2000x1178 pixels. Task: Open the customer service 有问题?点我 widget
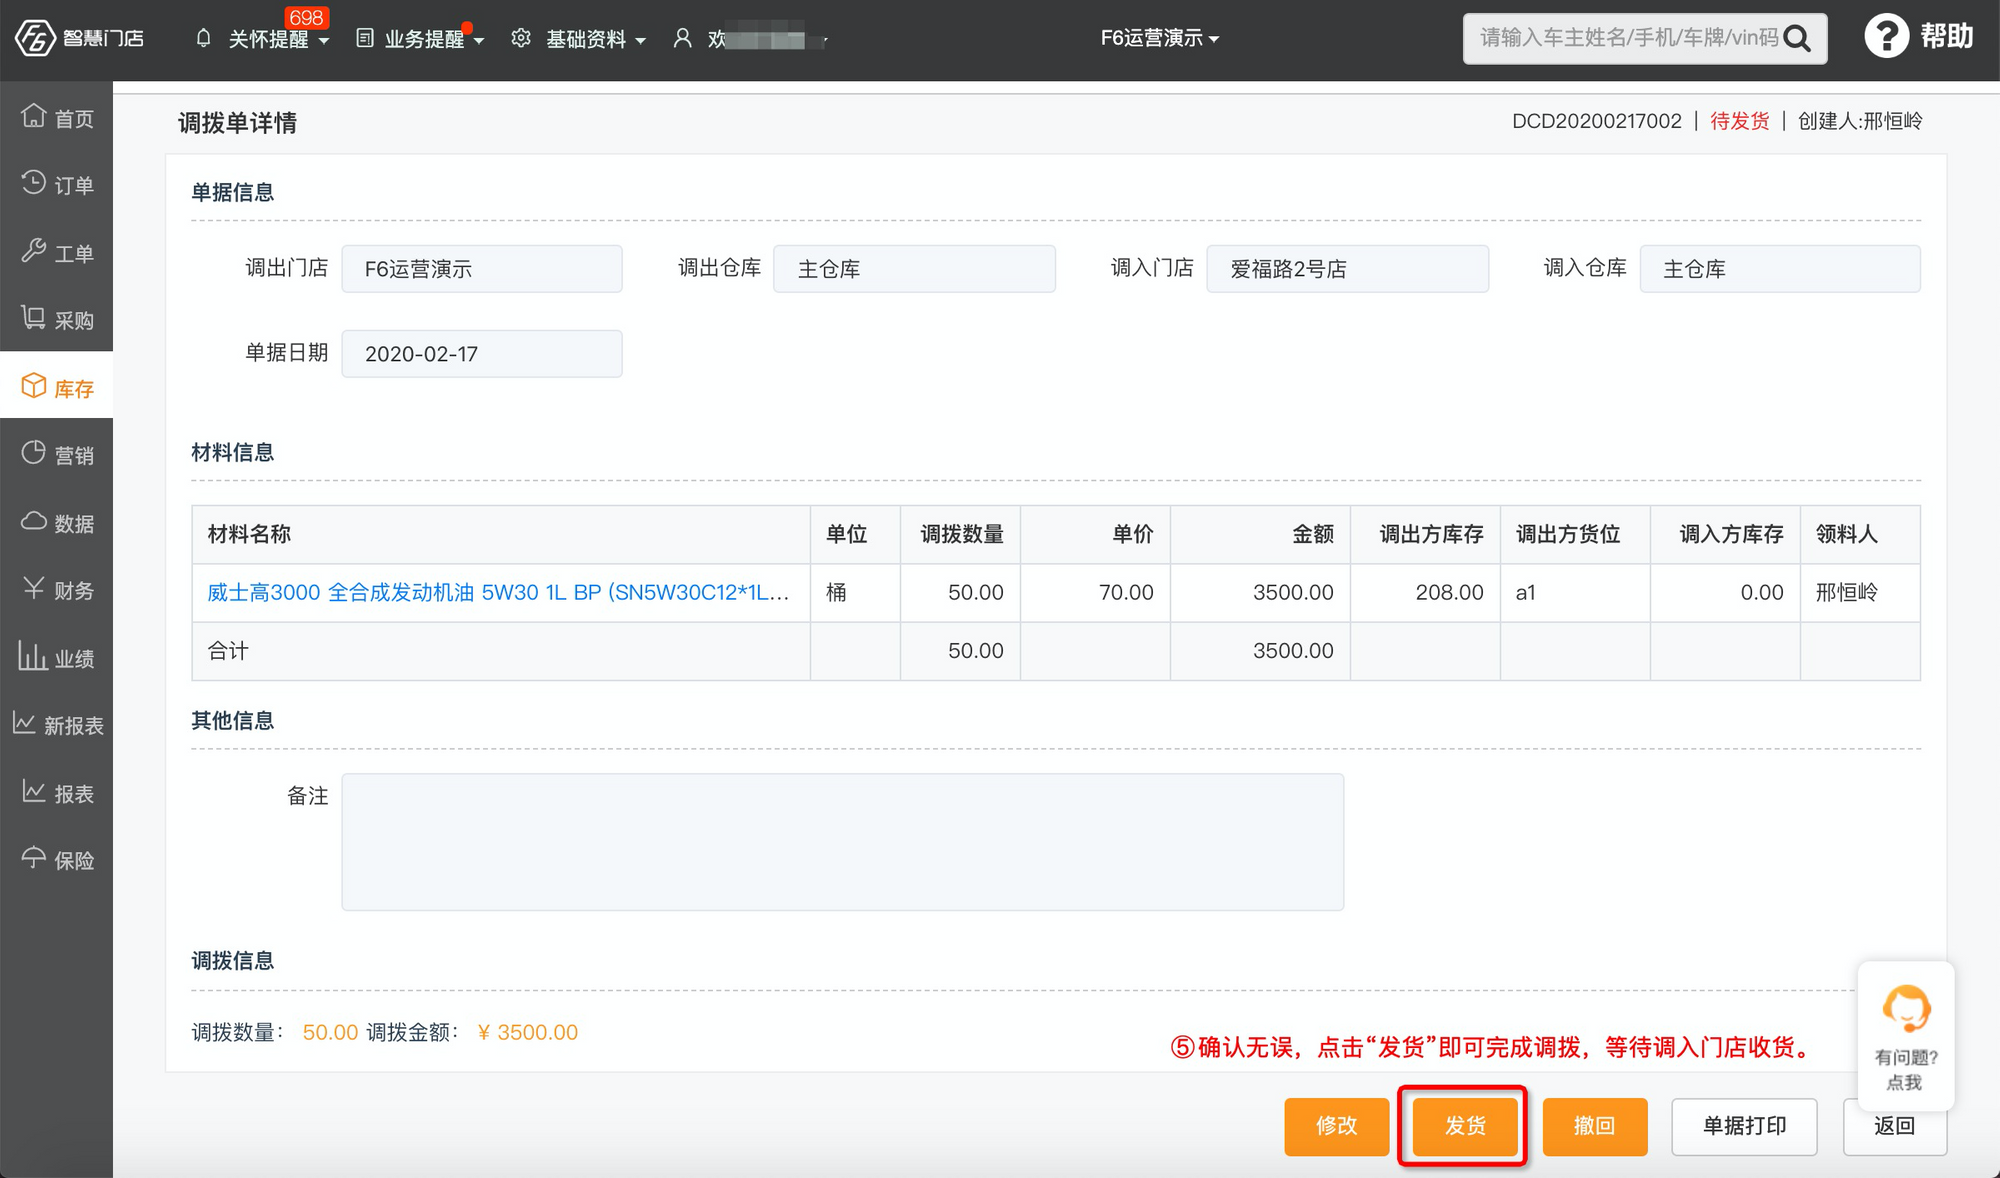[x=1905, y=1037]
